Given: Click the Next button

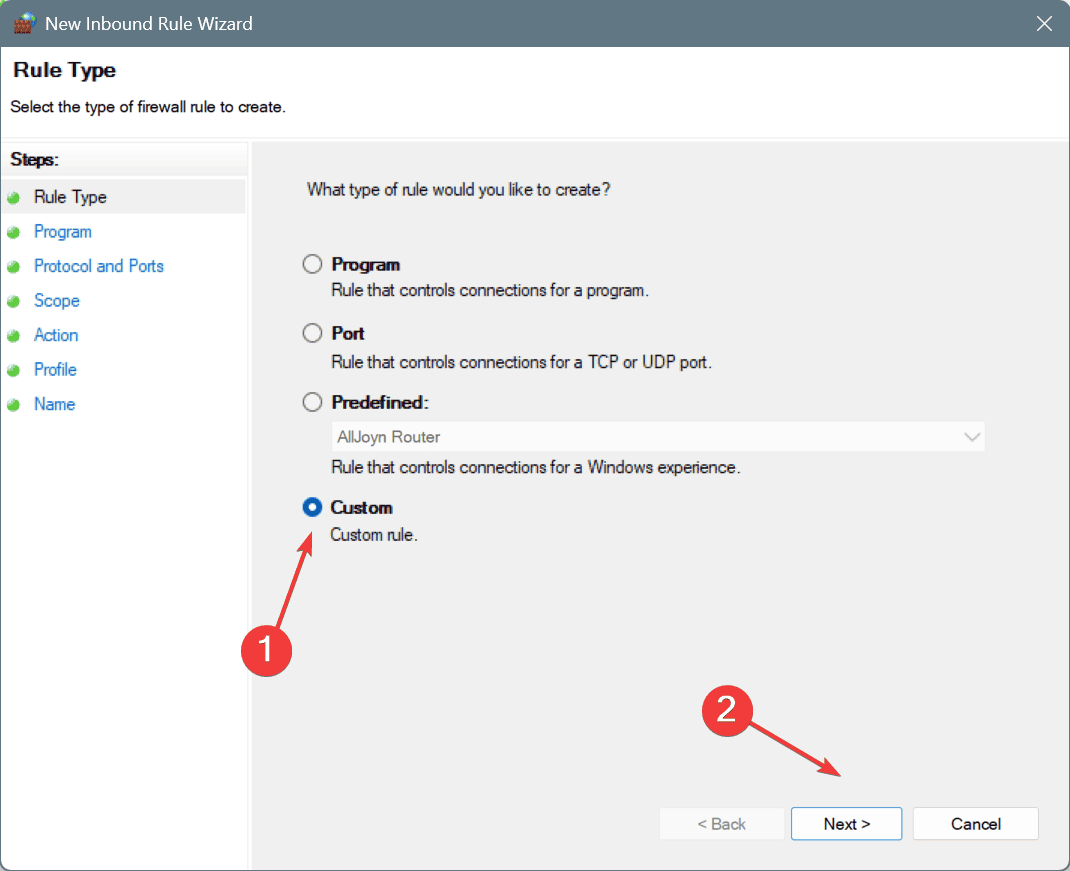Looking at the screenshot, I should (x=846, y=824).
